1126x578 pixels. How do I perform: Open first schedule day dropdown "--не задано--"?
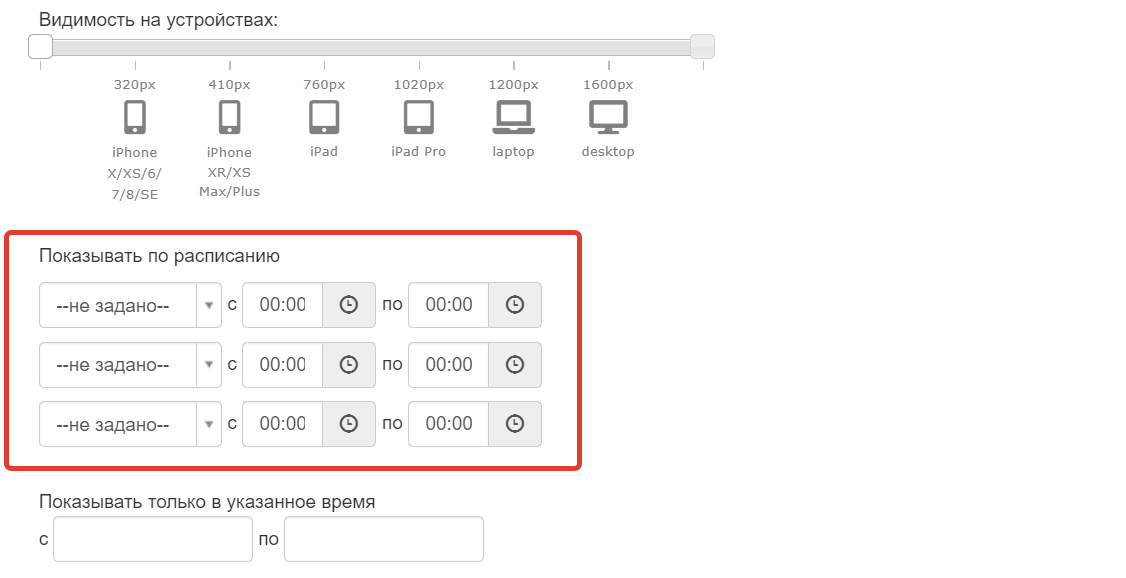click(x=130, y=305)
